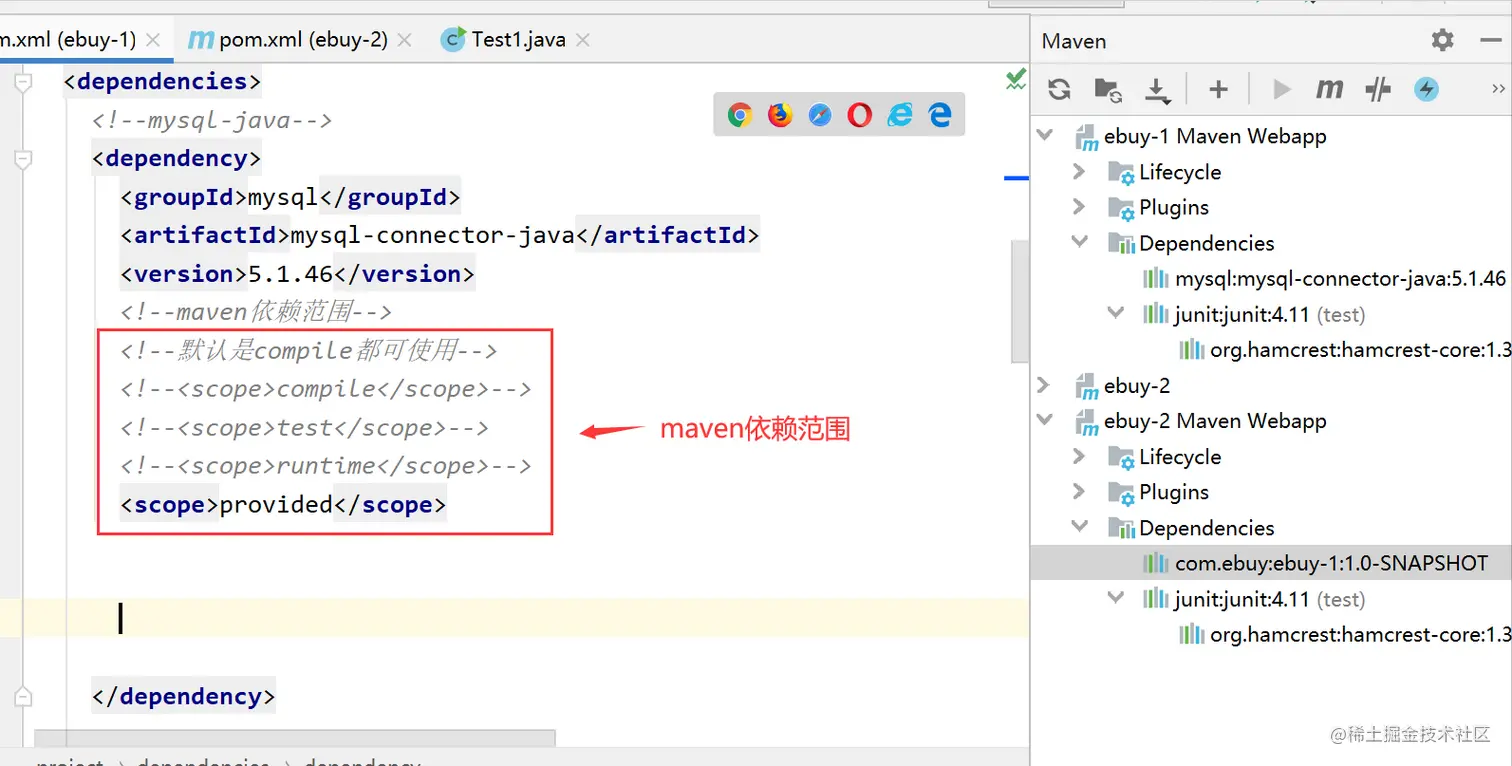
Task: Click the editor horizontal scrollbar thumb
Action: click(295, 738)
